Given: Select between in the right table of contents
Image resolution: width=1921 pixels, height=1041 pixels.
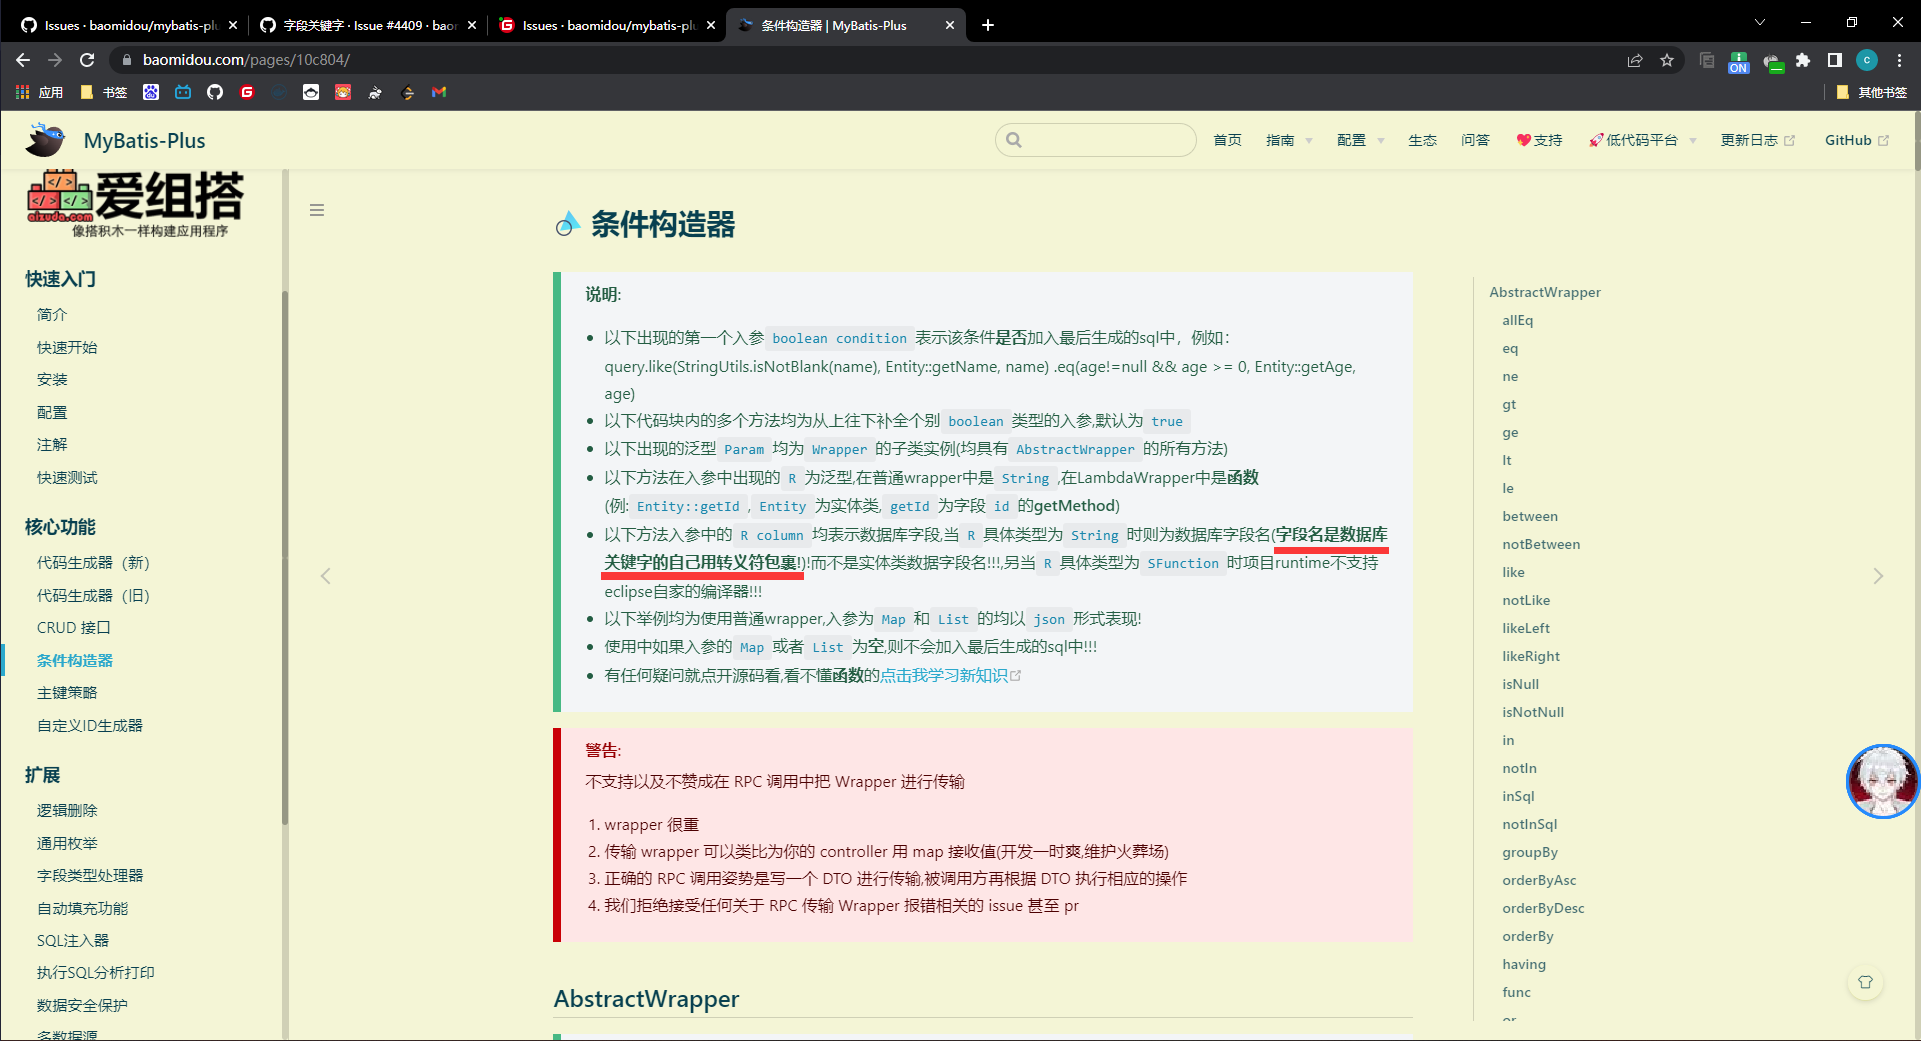Looking at the screenshot, I should [x=1529, y=516].
